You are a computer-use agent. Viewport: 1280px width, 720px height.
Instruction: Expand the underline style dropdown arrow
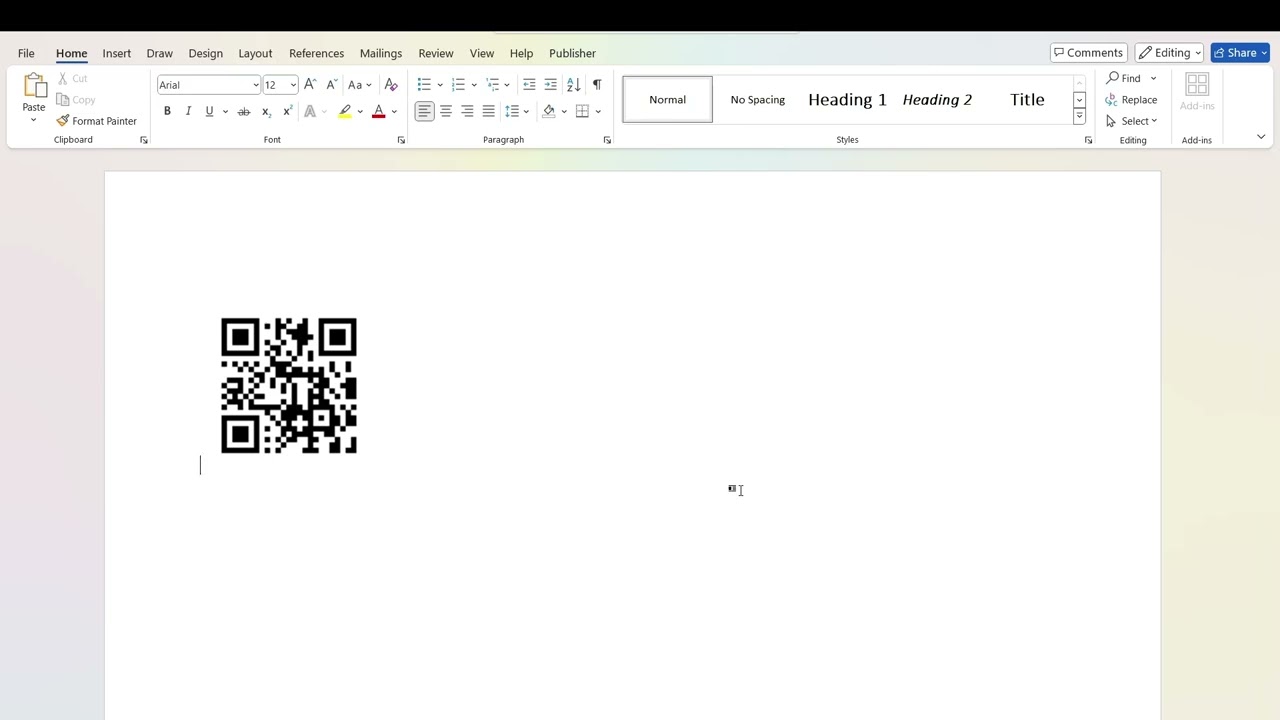(225, 112)
